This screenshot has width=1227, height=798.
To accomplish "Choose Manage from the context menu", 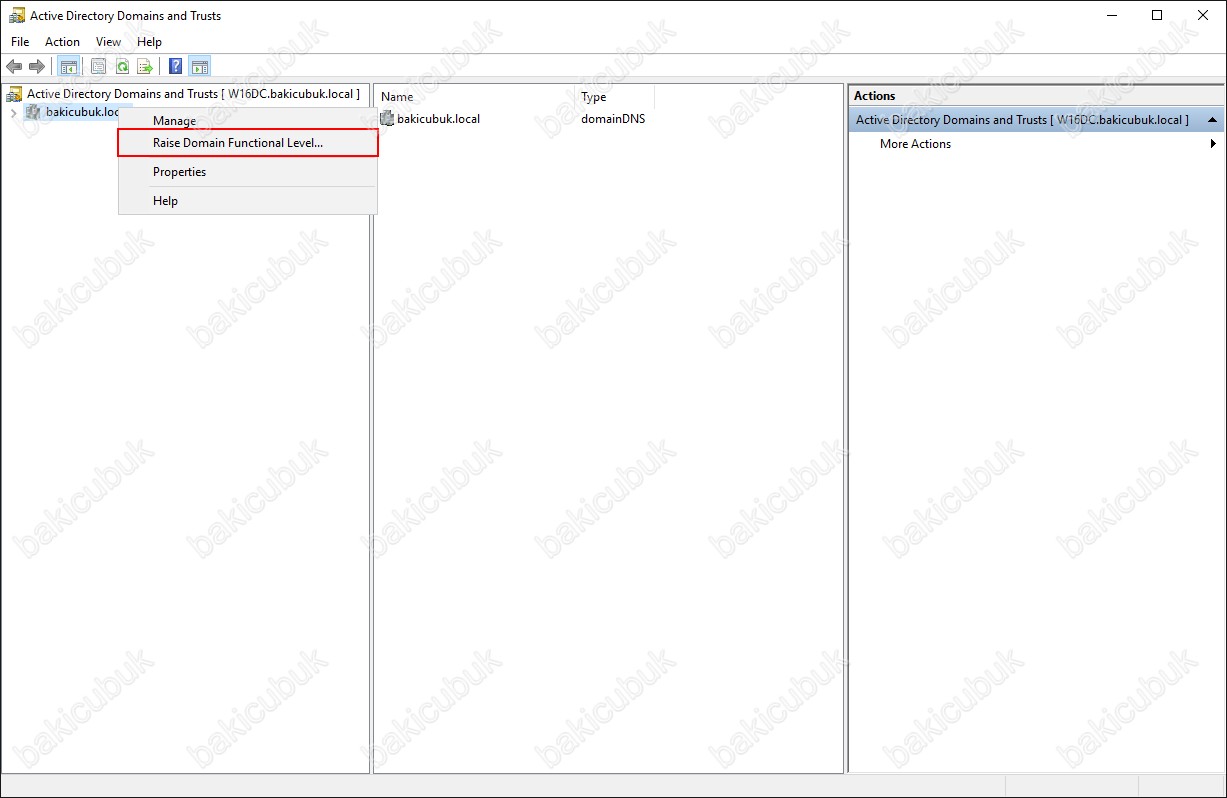I will click(x=247, y=121).
